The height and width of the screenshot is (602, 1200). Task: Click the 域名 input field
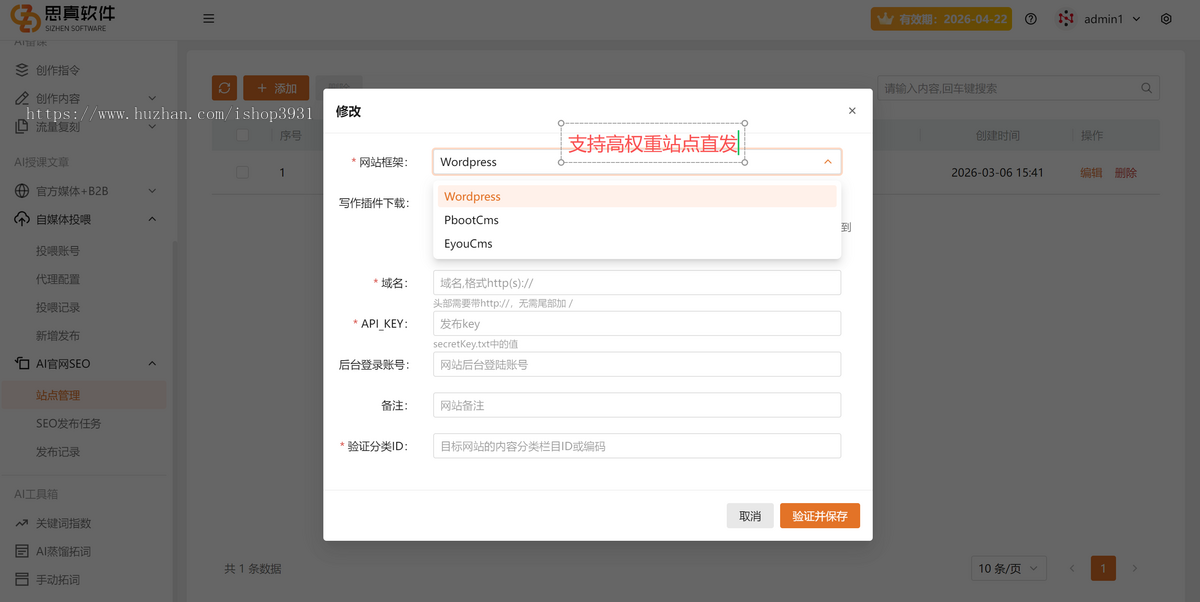(637, 283)
